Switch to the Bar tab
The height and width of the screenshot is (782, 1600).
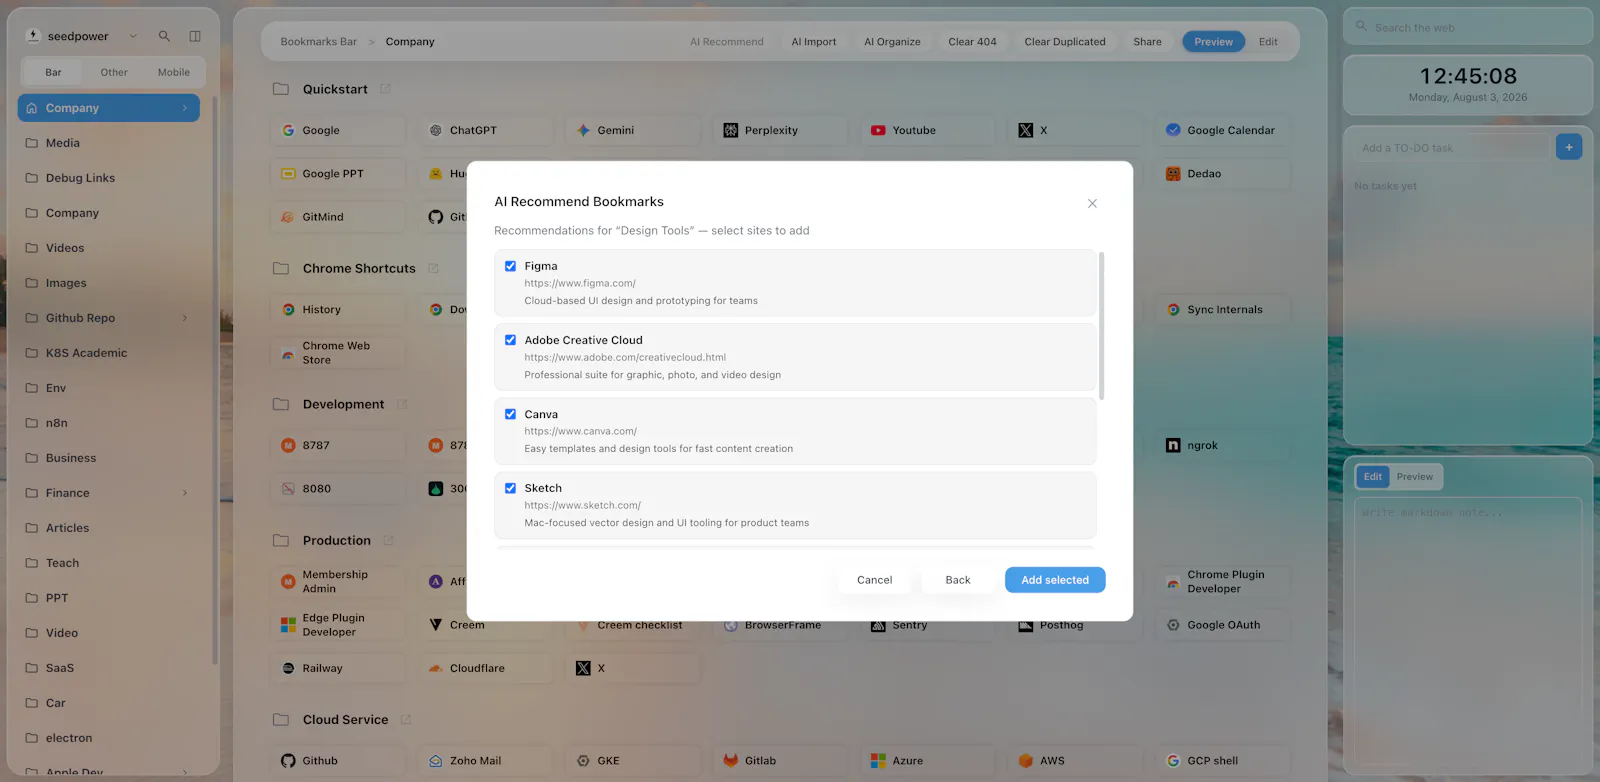(53, 72)
